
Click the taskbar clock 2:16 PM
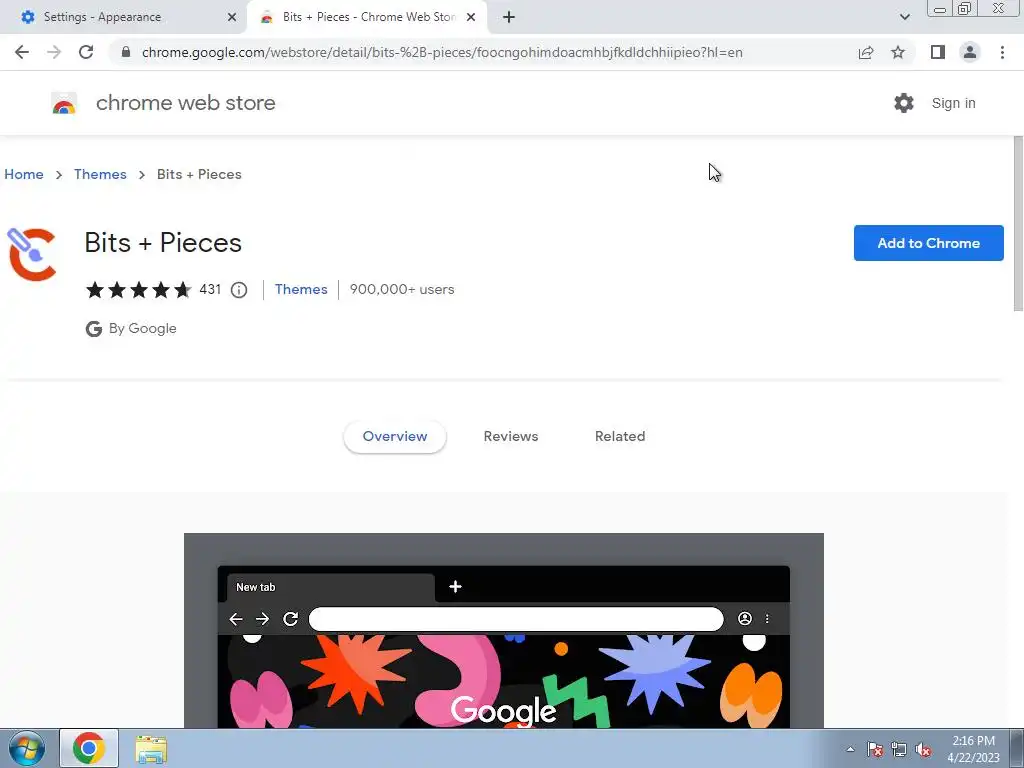(x=973, y=749)
